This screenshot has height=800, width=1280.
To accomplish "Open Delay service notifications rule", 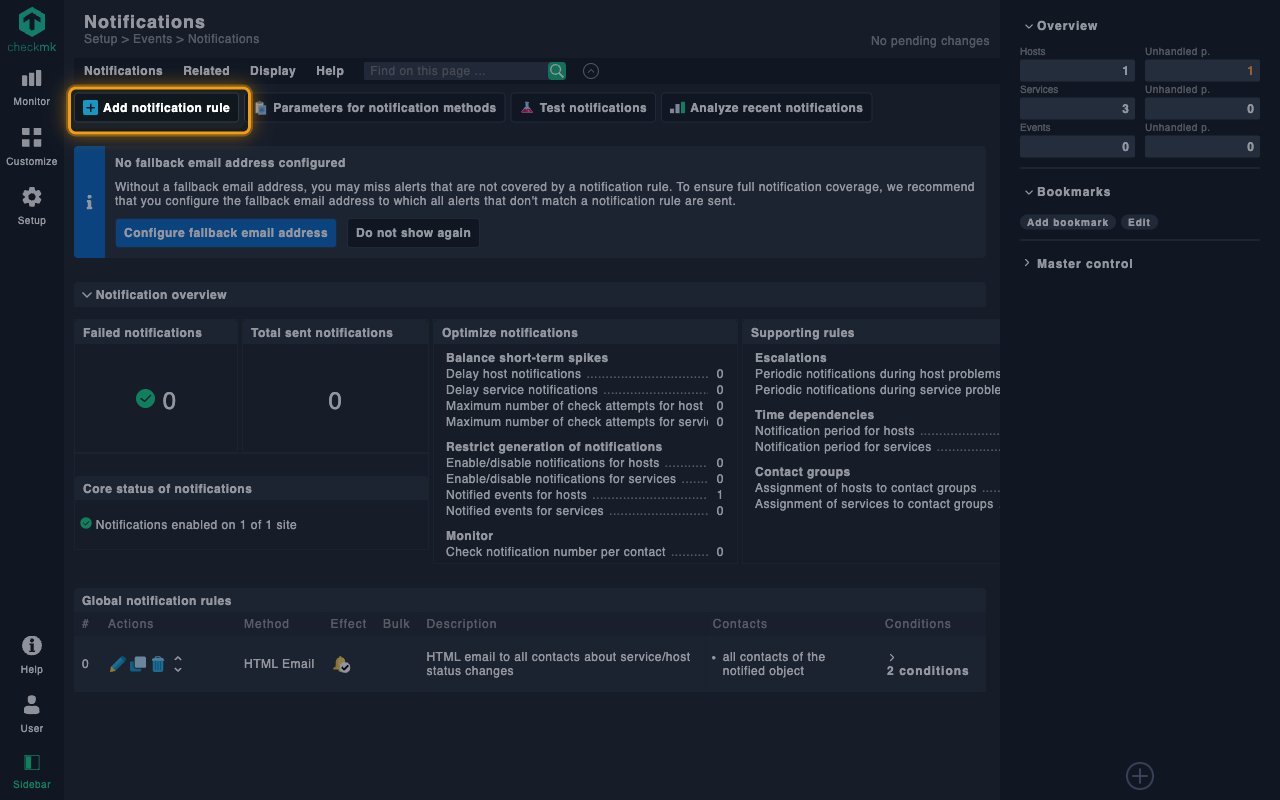I will pyautogui.click(x=522, y=390).
